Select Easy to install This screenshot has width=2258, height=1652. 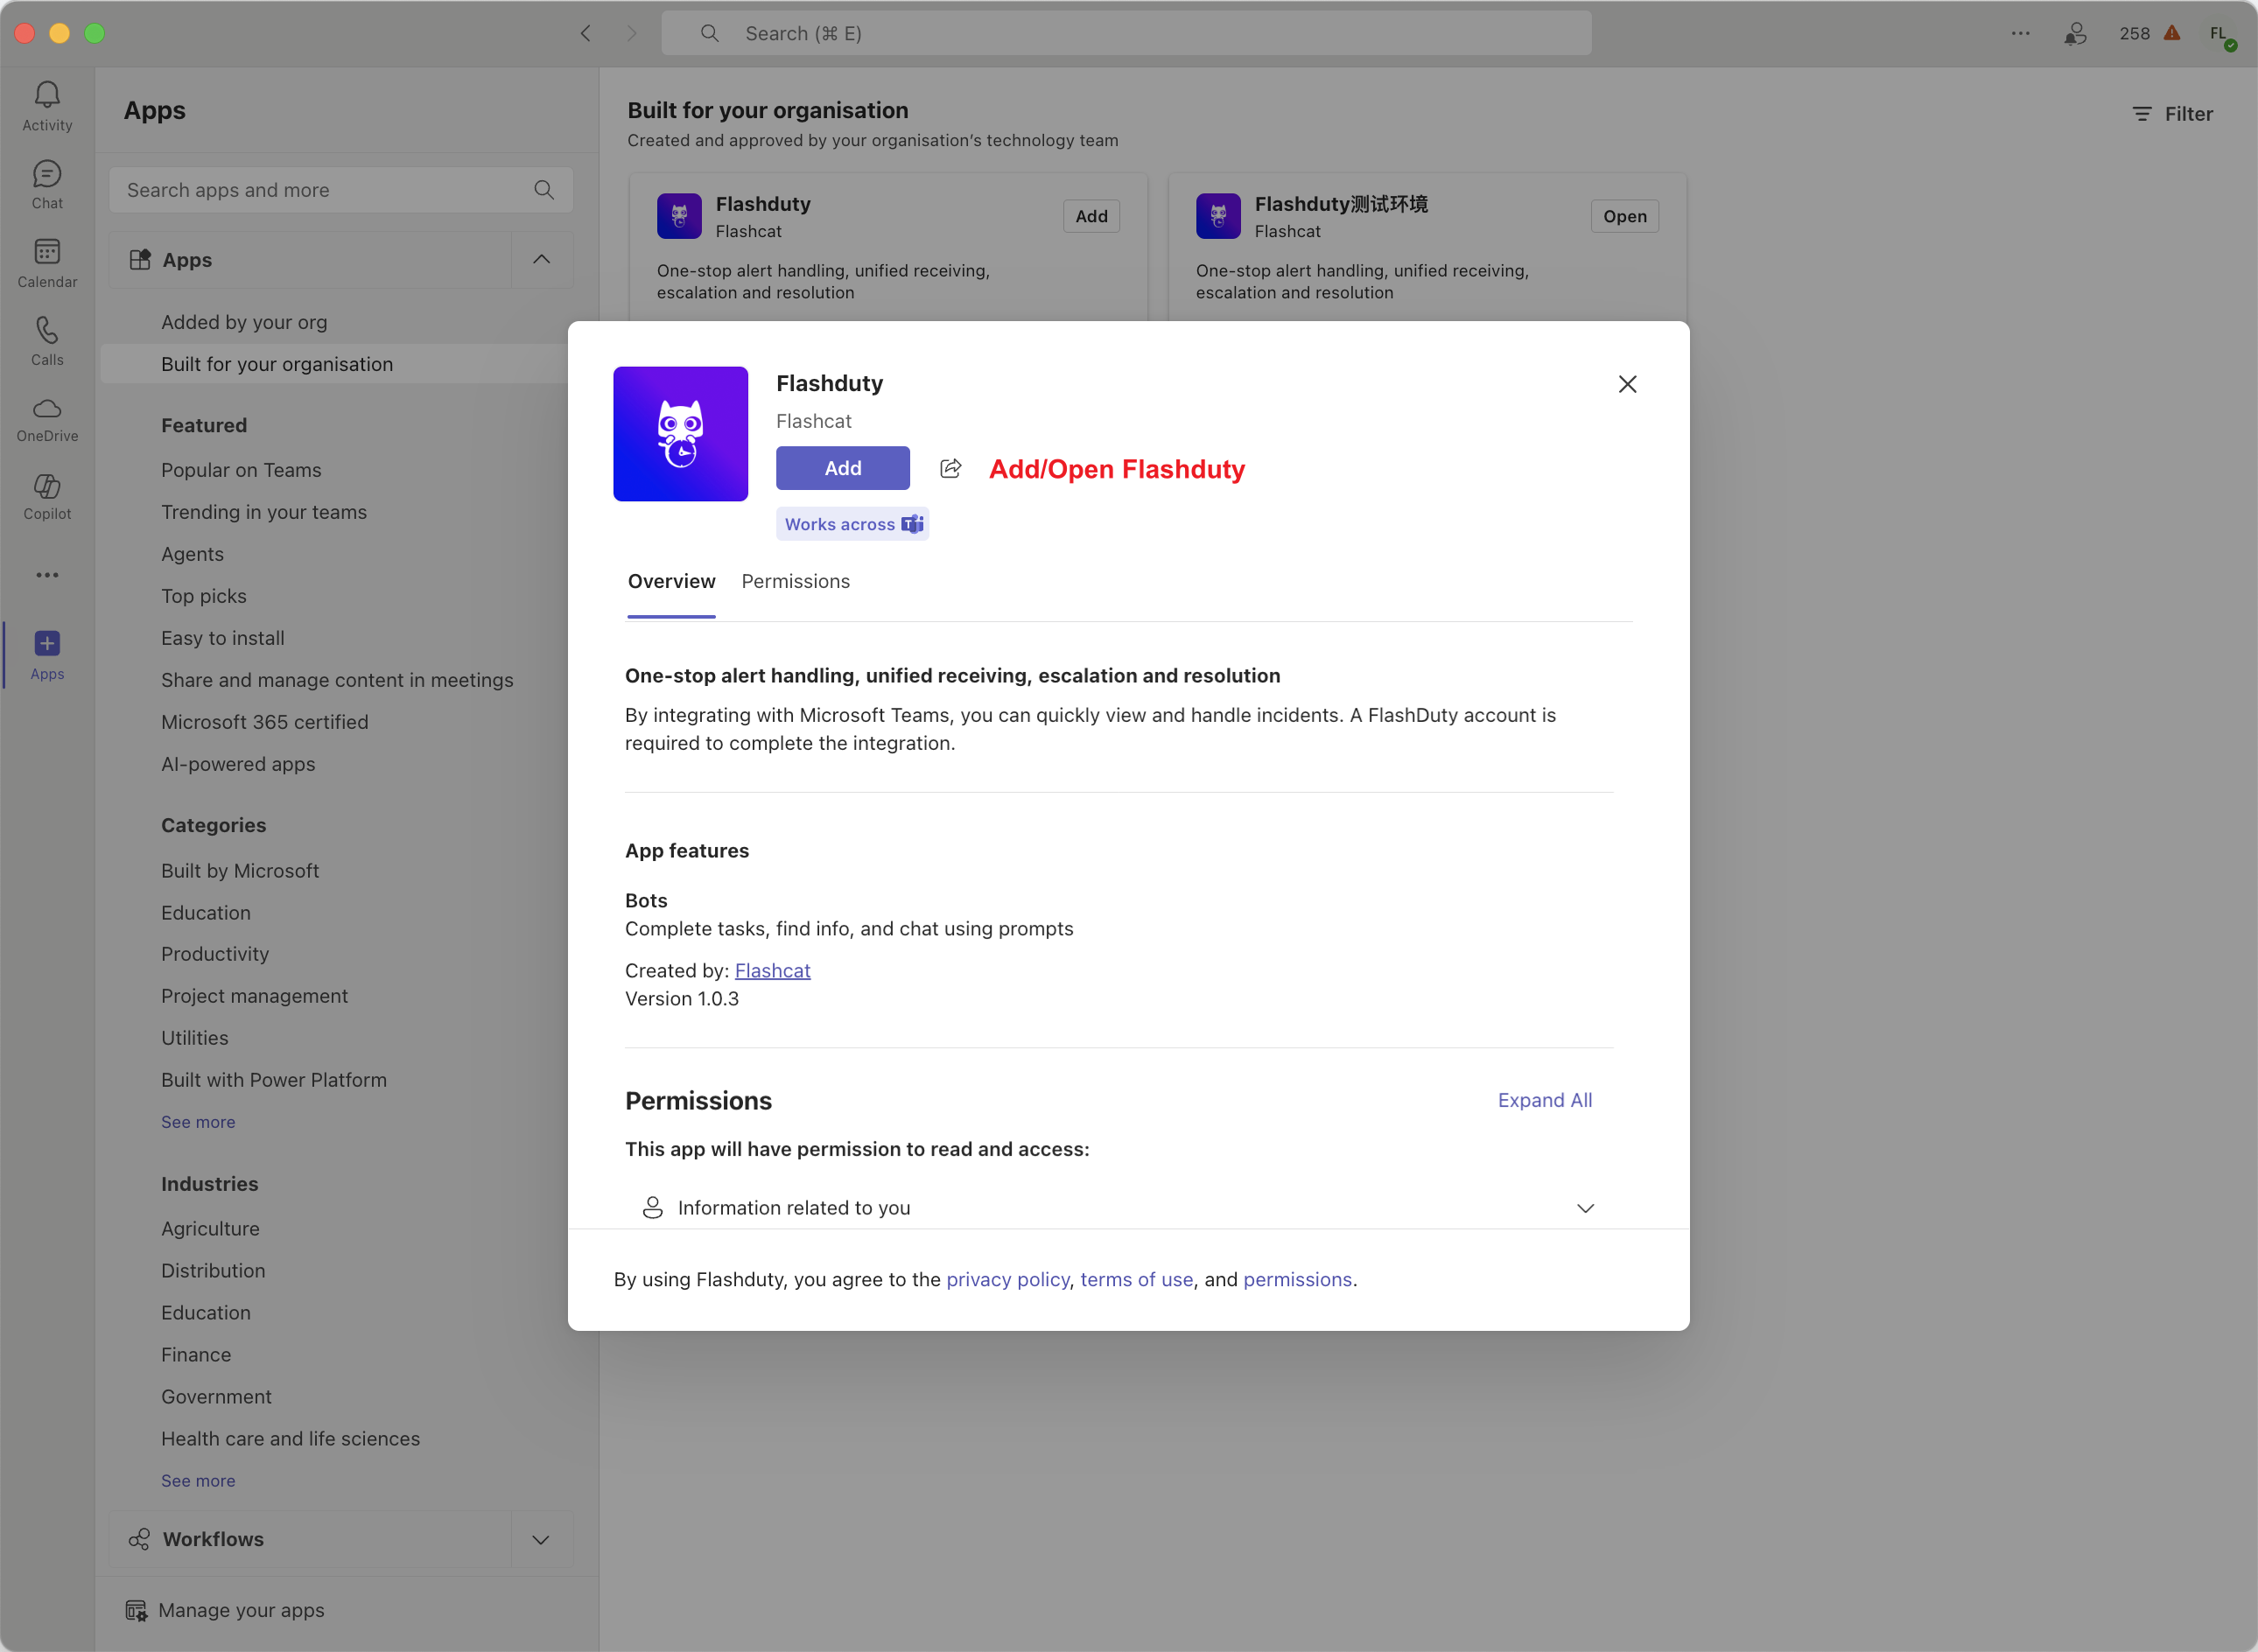click(x=222, y=638)
